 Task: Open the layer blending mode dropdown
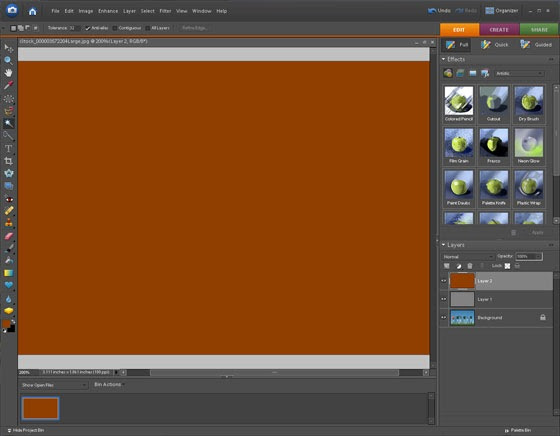click(467, 257)
